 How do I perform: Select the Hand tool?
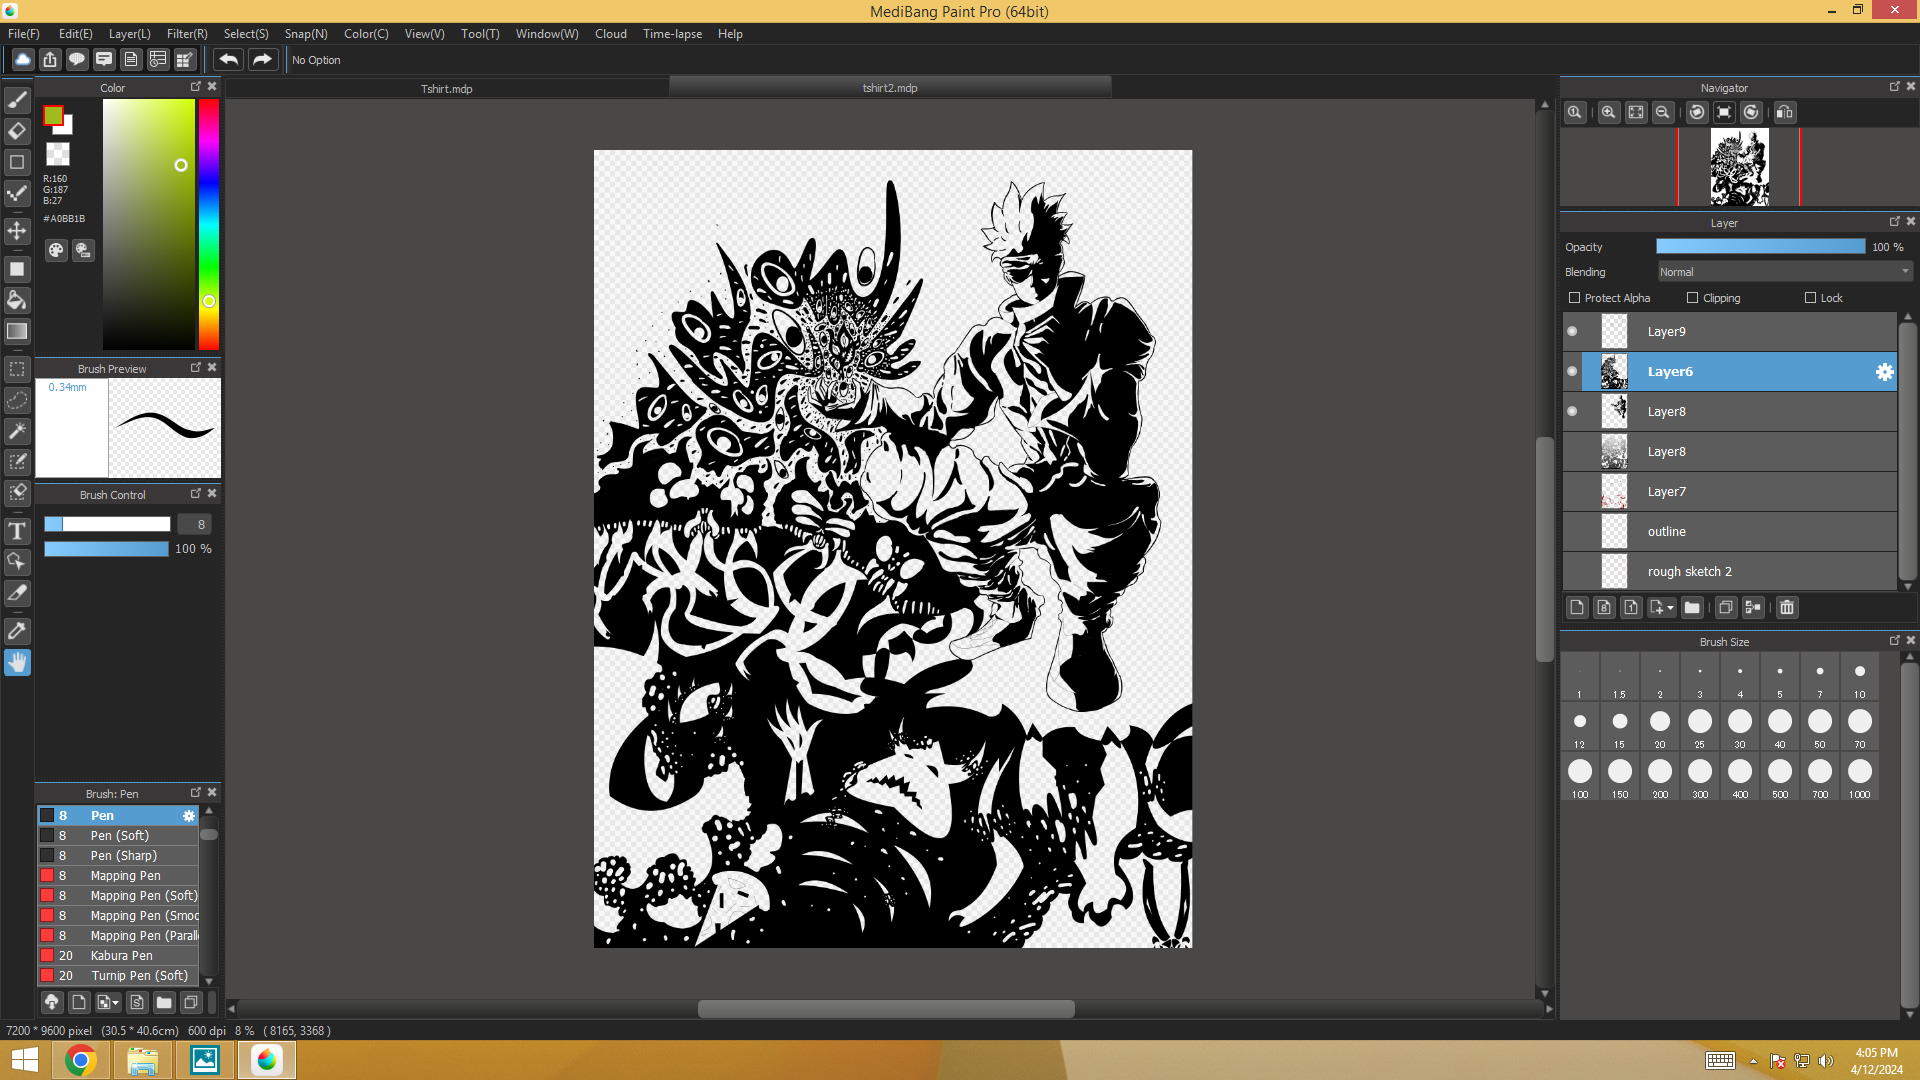(x=17, y=662)
